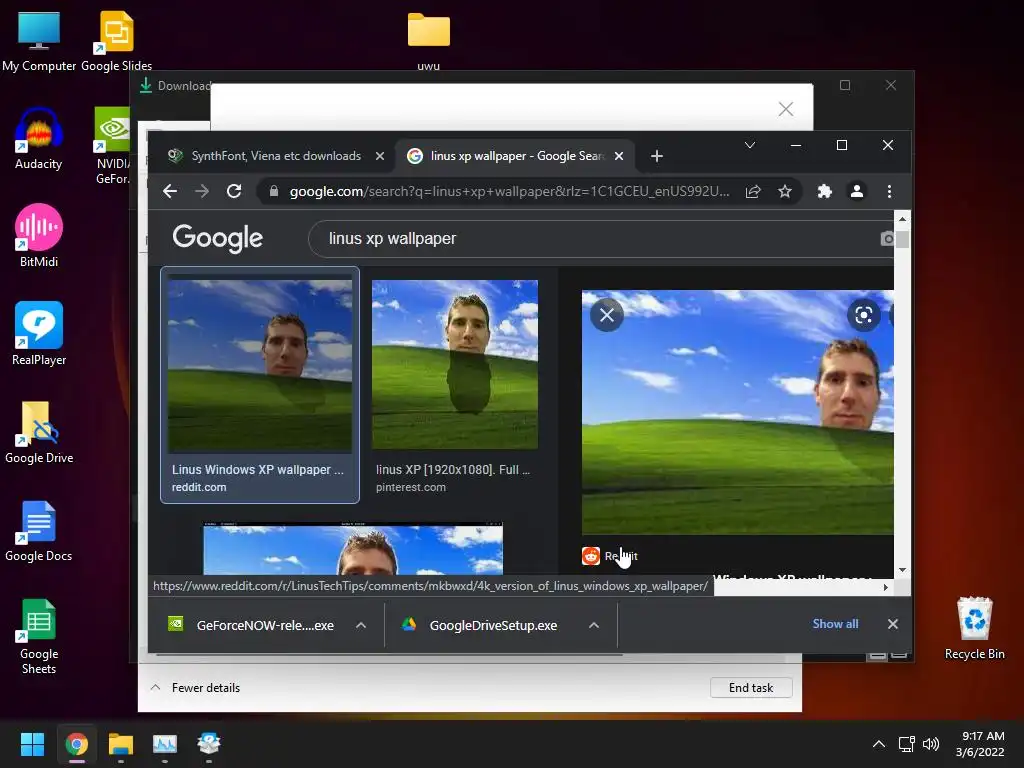Select third wallpaper thumbnail below results
The image size is (1024, 768).
point(353,549)
